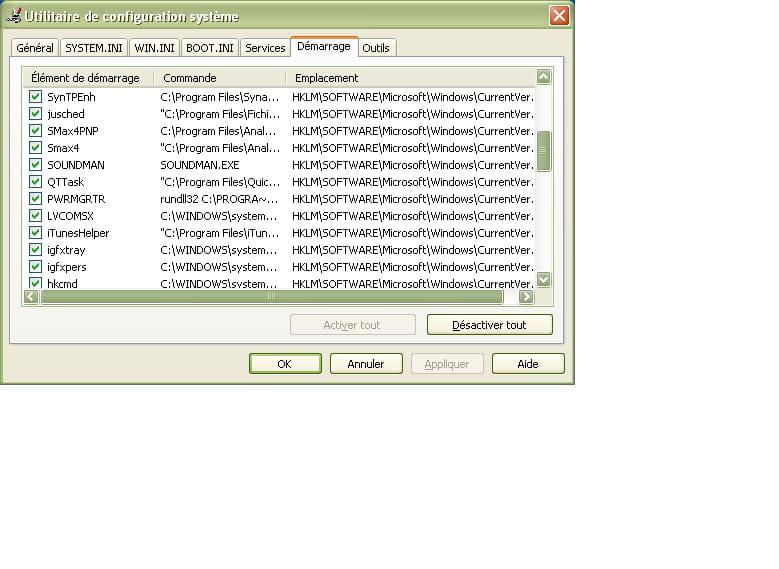Select the Démarrage tab
The image size is (779, 569).
pos(324,46)
